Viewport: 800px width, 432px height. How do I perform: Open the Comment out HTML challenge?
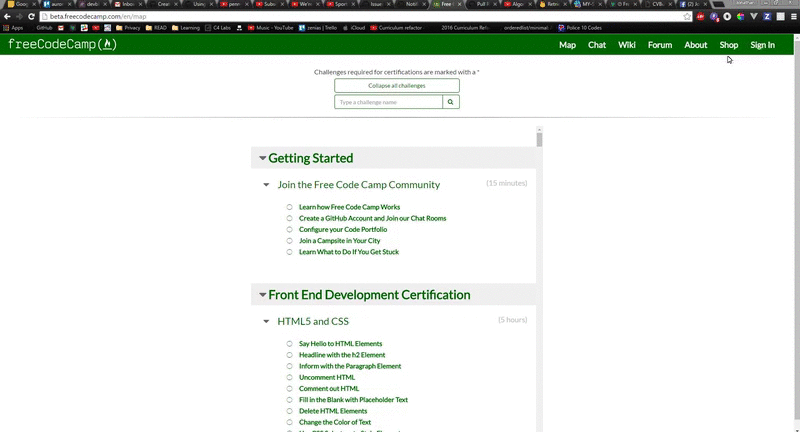(x=329, y=389)
